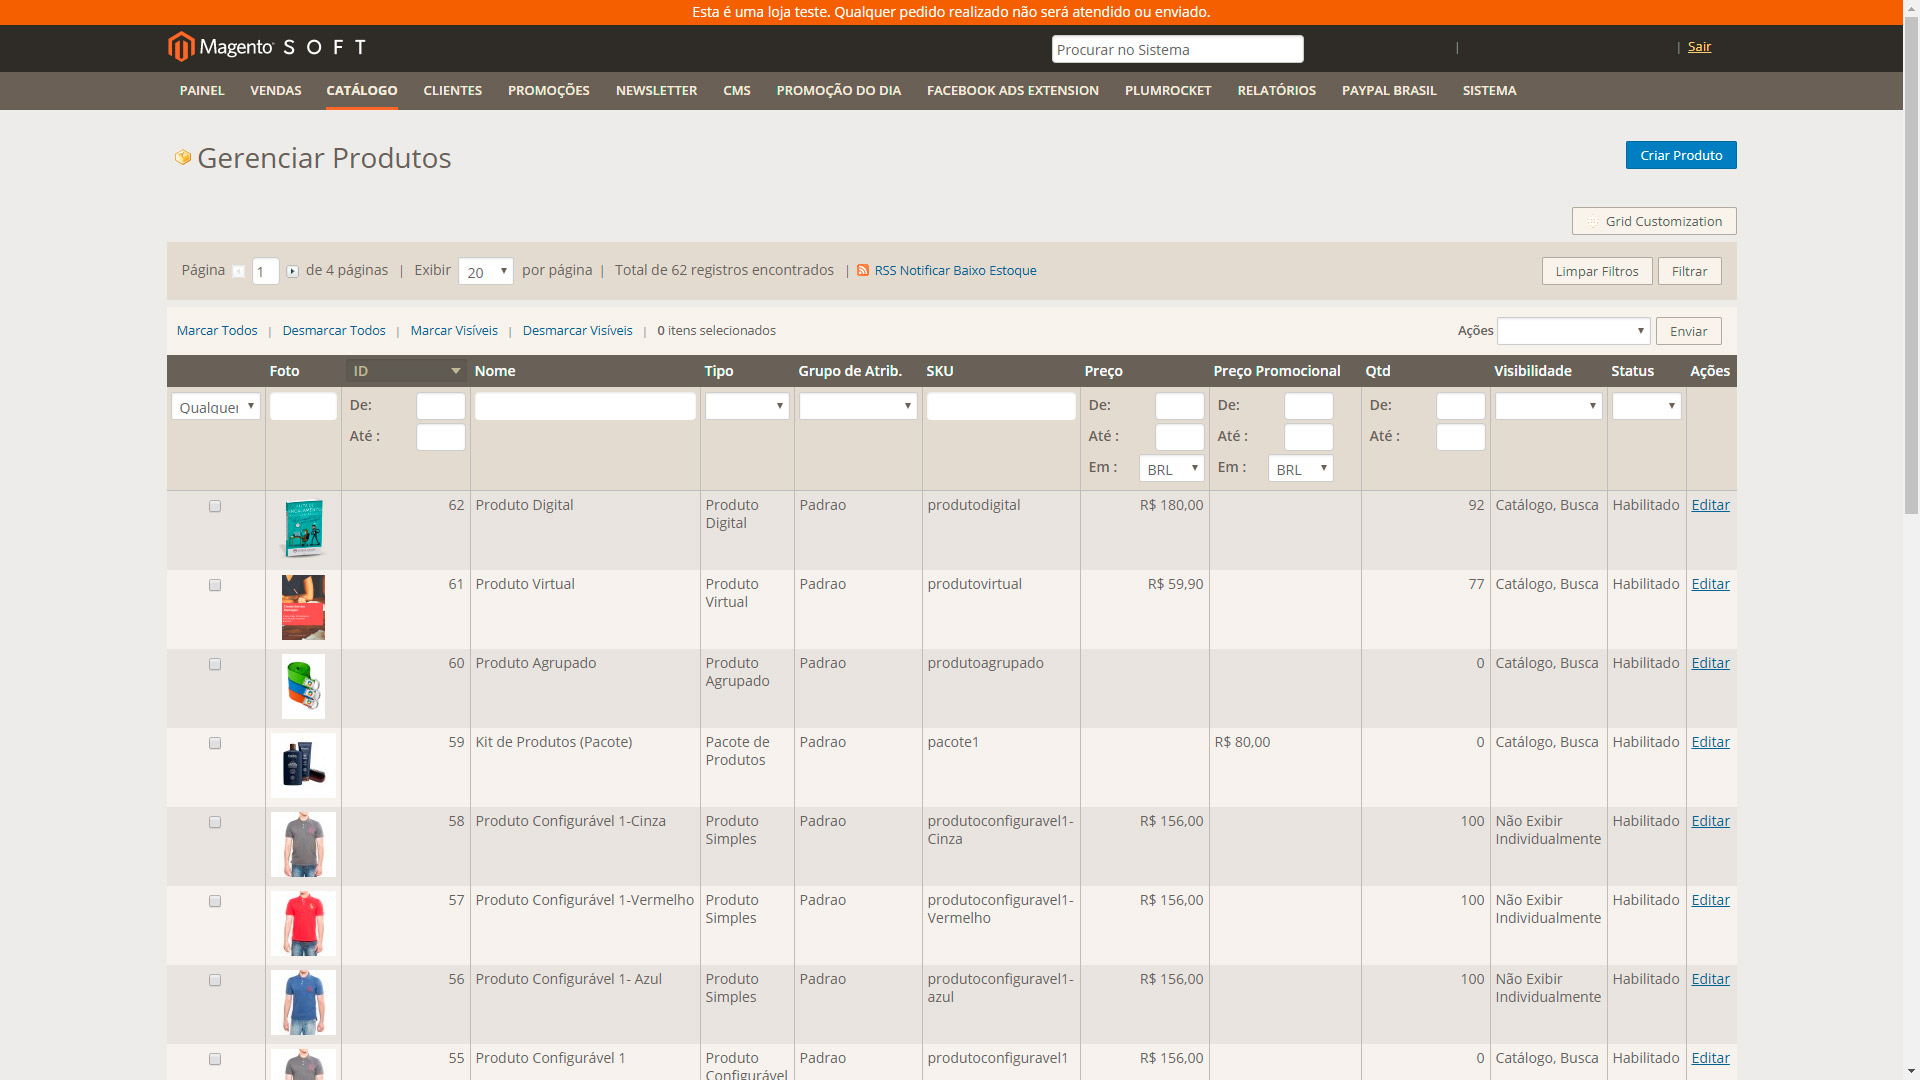Image resolution: width=1920 pixels, height=1080 pixels.
Task: Open Produto Digital product thumbnail
Action: [303, 529]
